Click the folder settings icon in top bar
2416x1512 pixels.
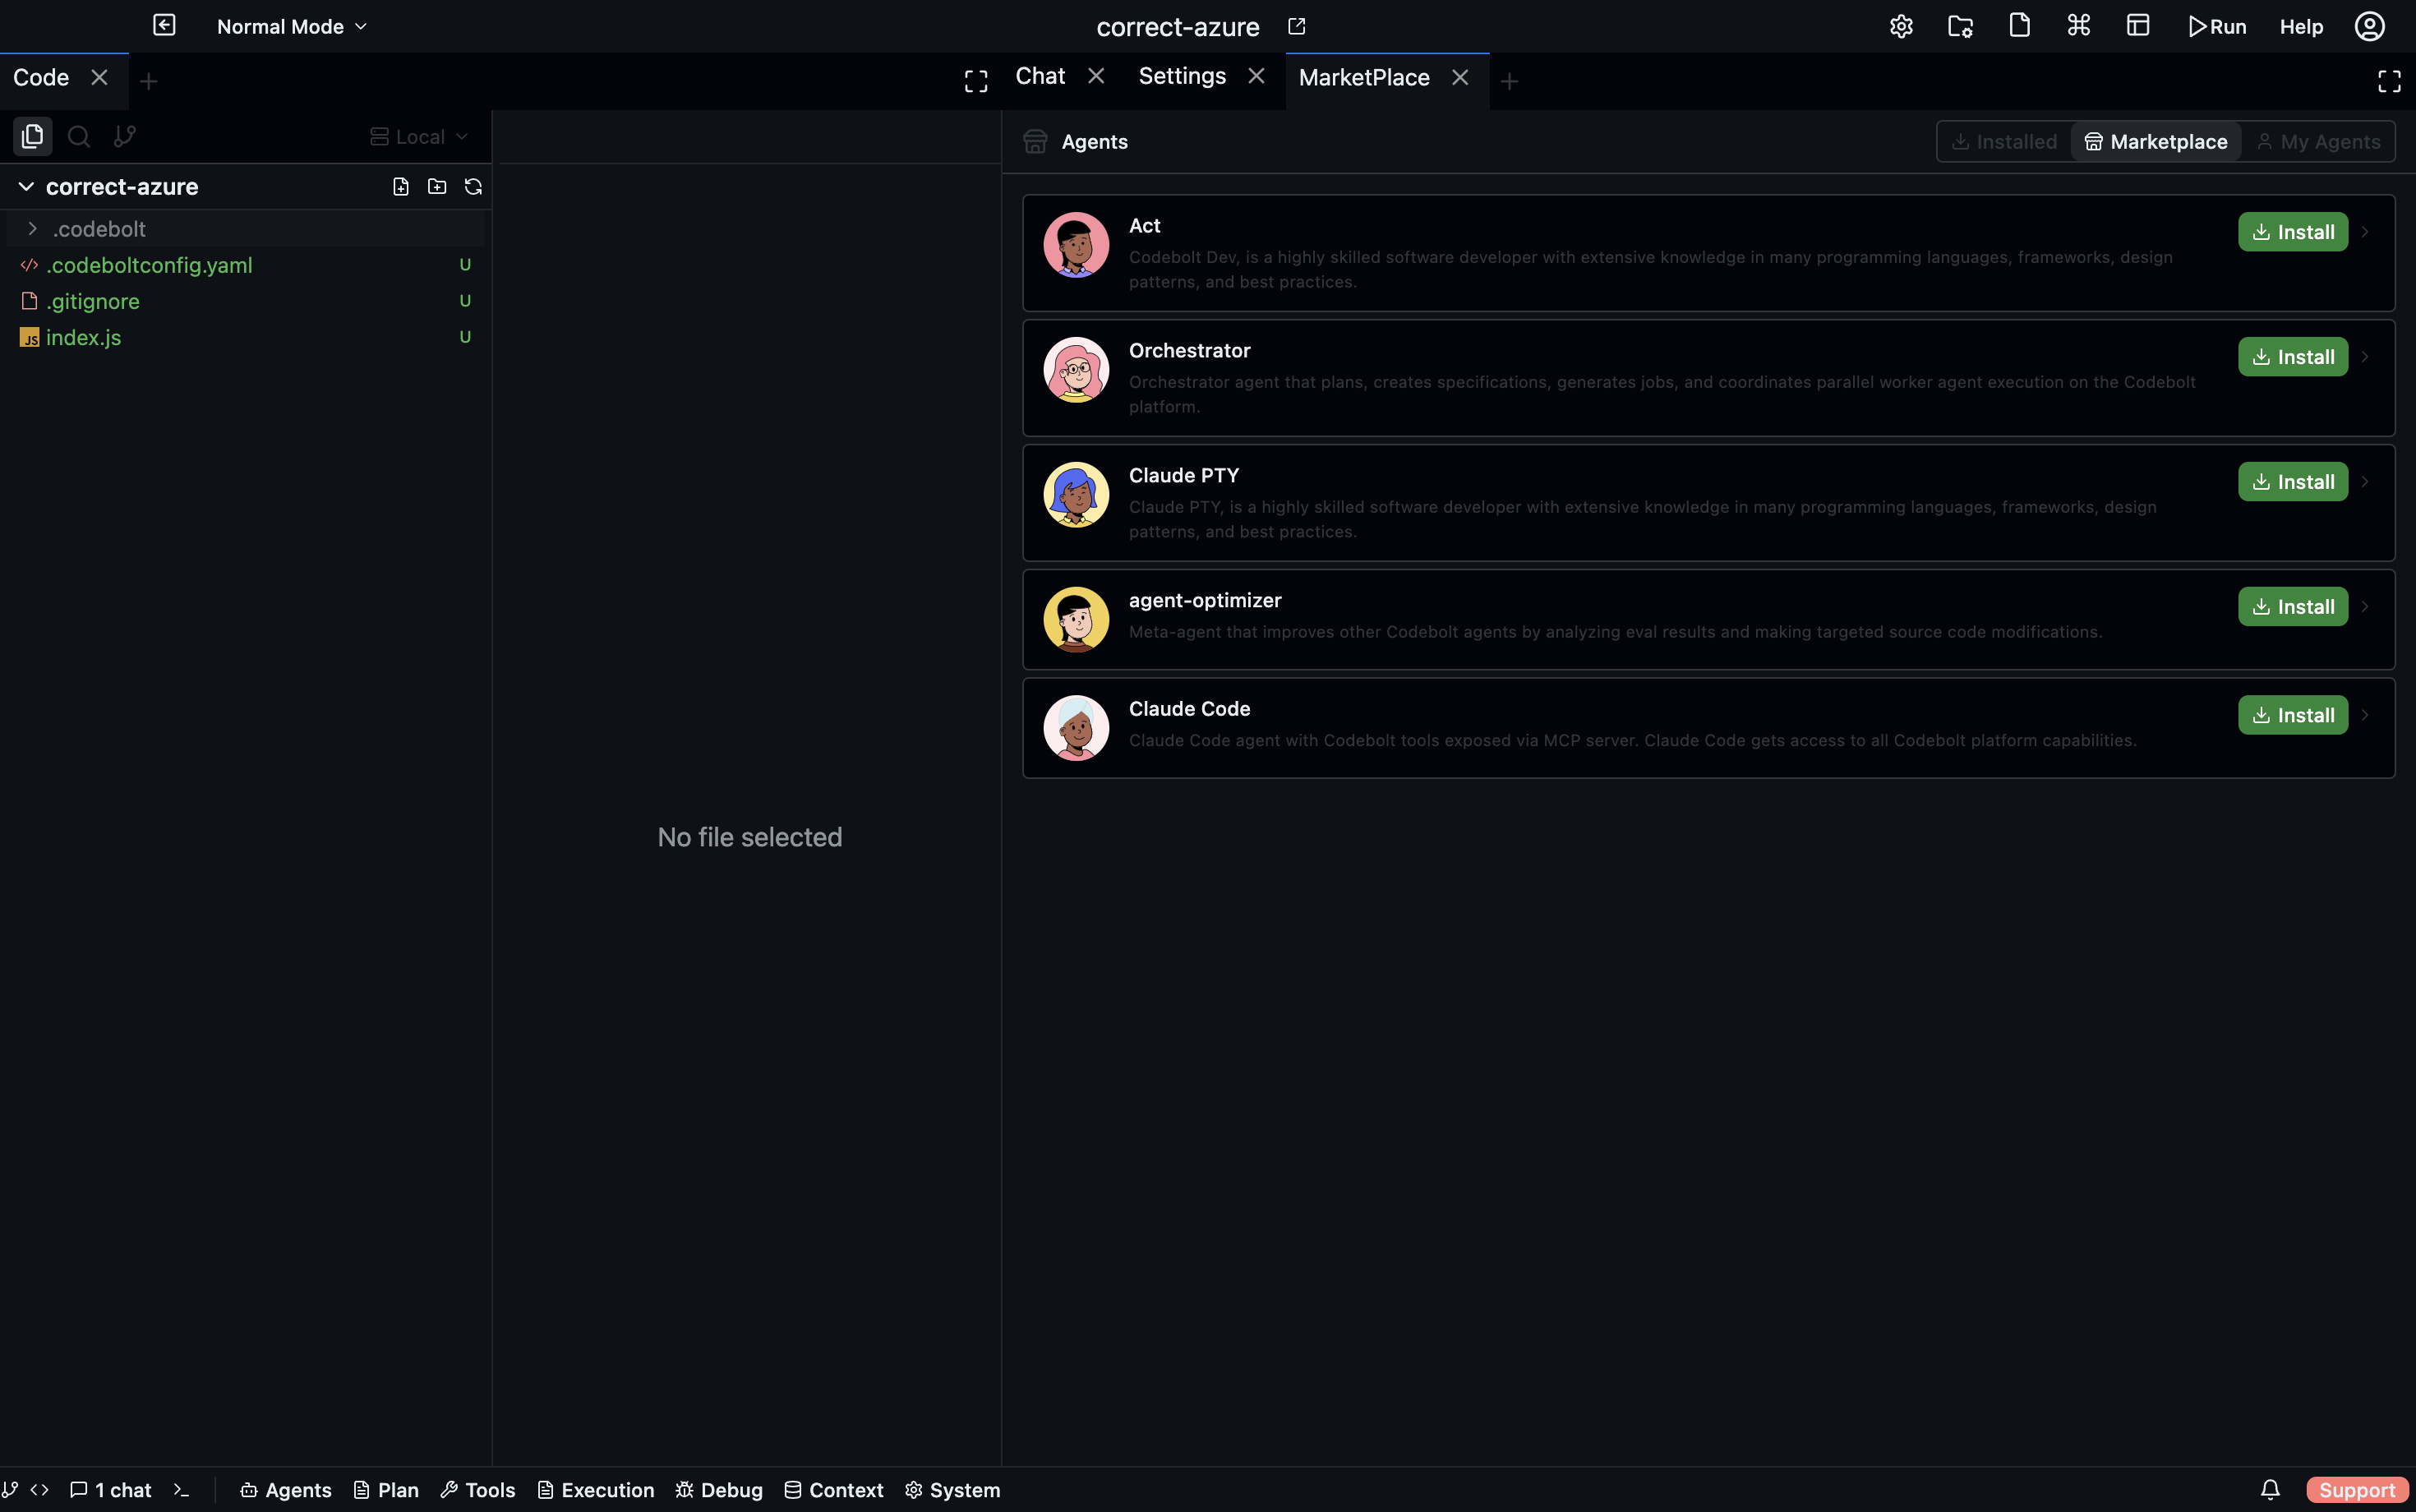(x=1960, y=26)
